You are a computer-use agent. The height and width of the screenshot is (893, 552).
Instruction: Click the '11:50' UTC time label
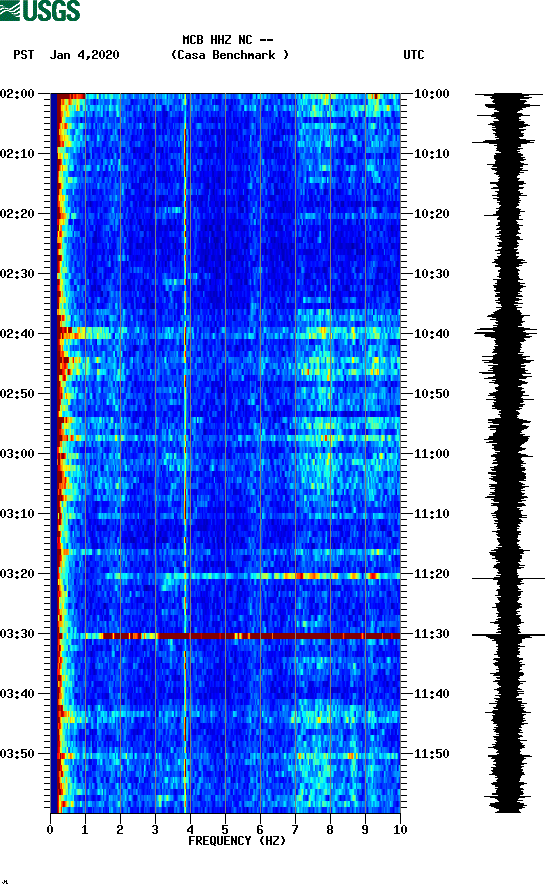pyautogui.click(x=431, y=753)
